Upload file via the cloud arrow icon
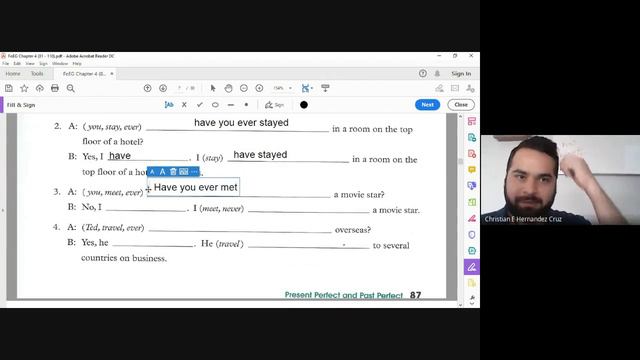 (x=40, y=88)
